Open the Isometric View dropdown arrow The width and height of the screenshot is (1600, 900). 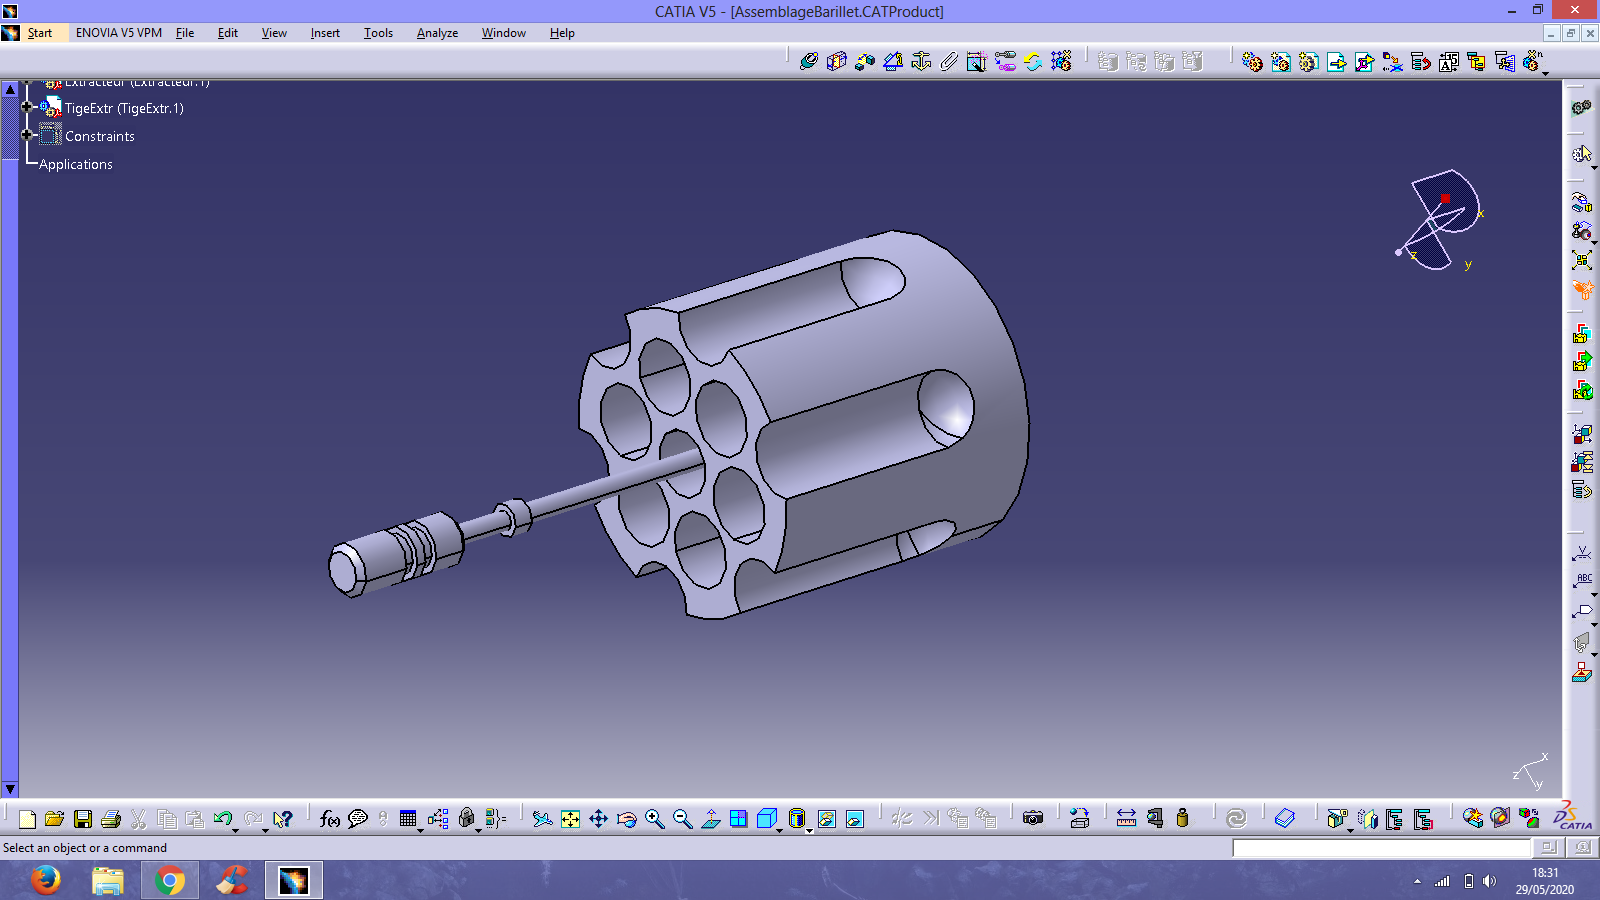click(x=779, y=830)
